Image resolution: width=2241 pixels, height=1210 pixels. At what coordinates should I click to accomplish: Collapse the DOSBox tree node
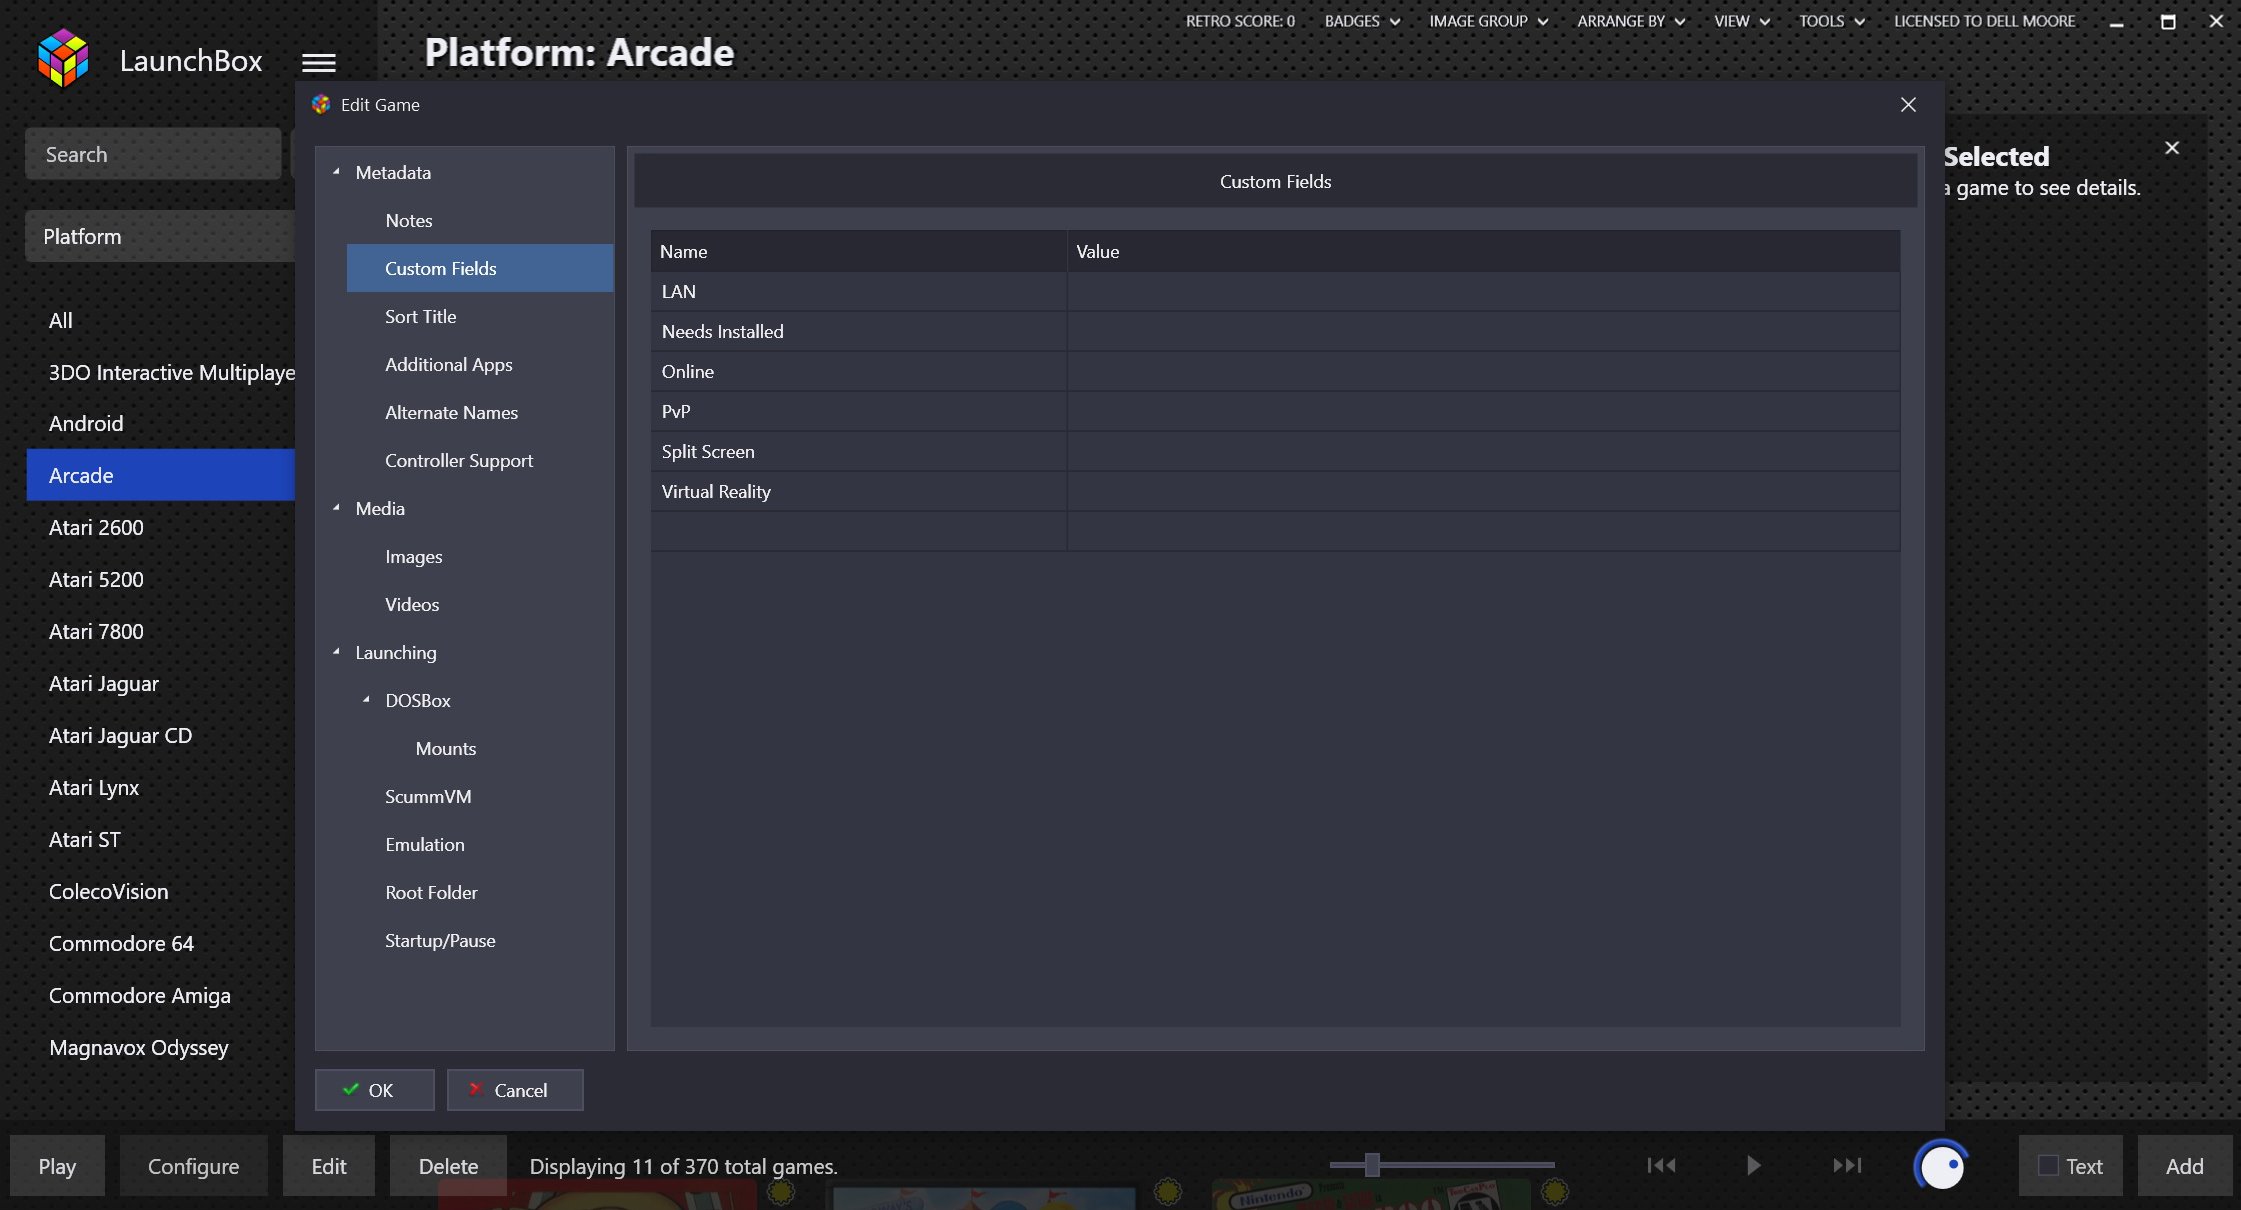366,700
